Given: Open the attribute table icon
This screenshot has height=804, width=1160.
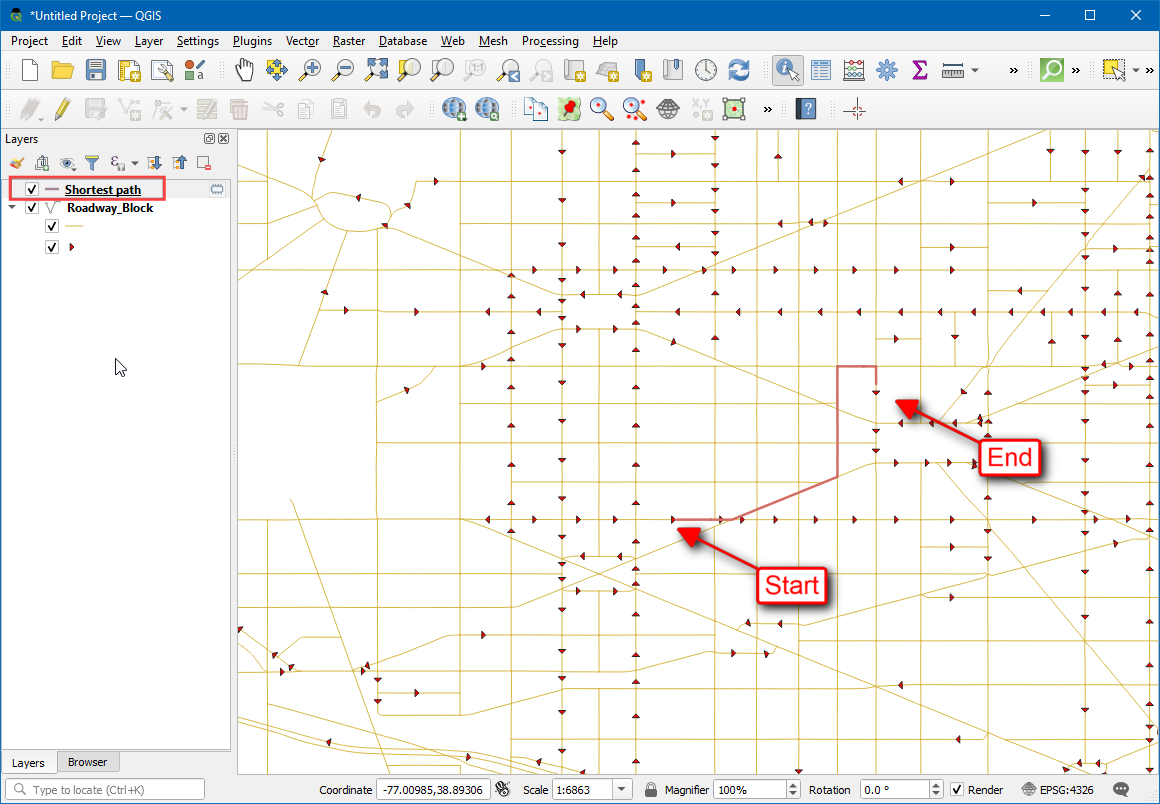Looking at the screenshot, I should click(x=821, y=70).
